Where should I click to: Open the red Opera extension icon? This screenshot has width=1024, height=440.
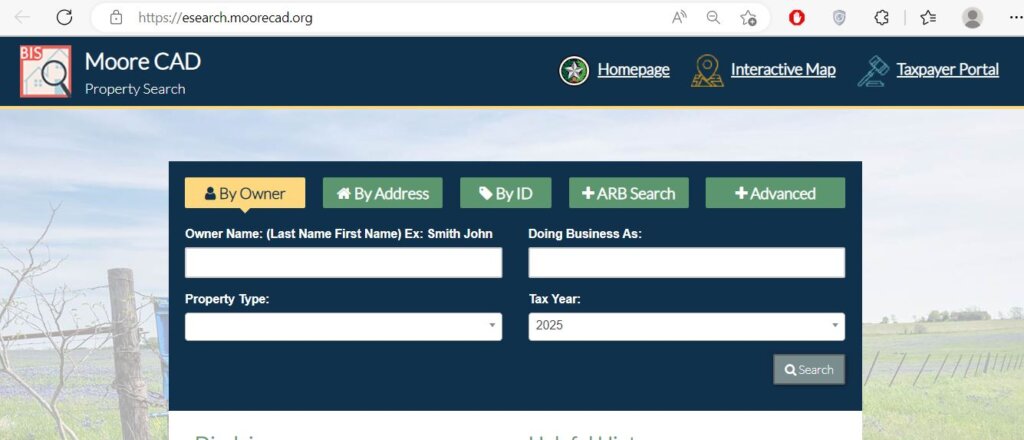click(x=796, y=18)
